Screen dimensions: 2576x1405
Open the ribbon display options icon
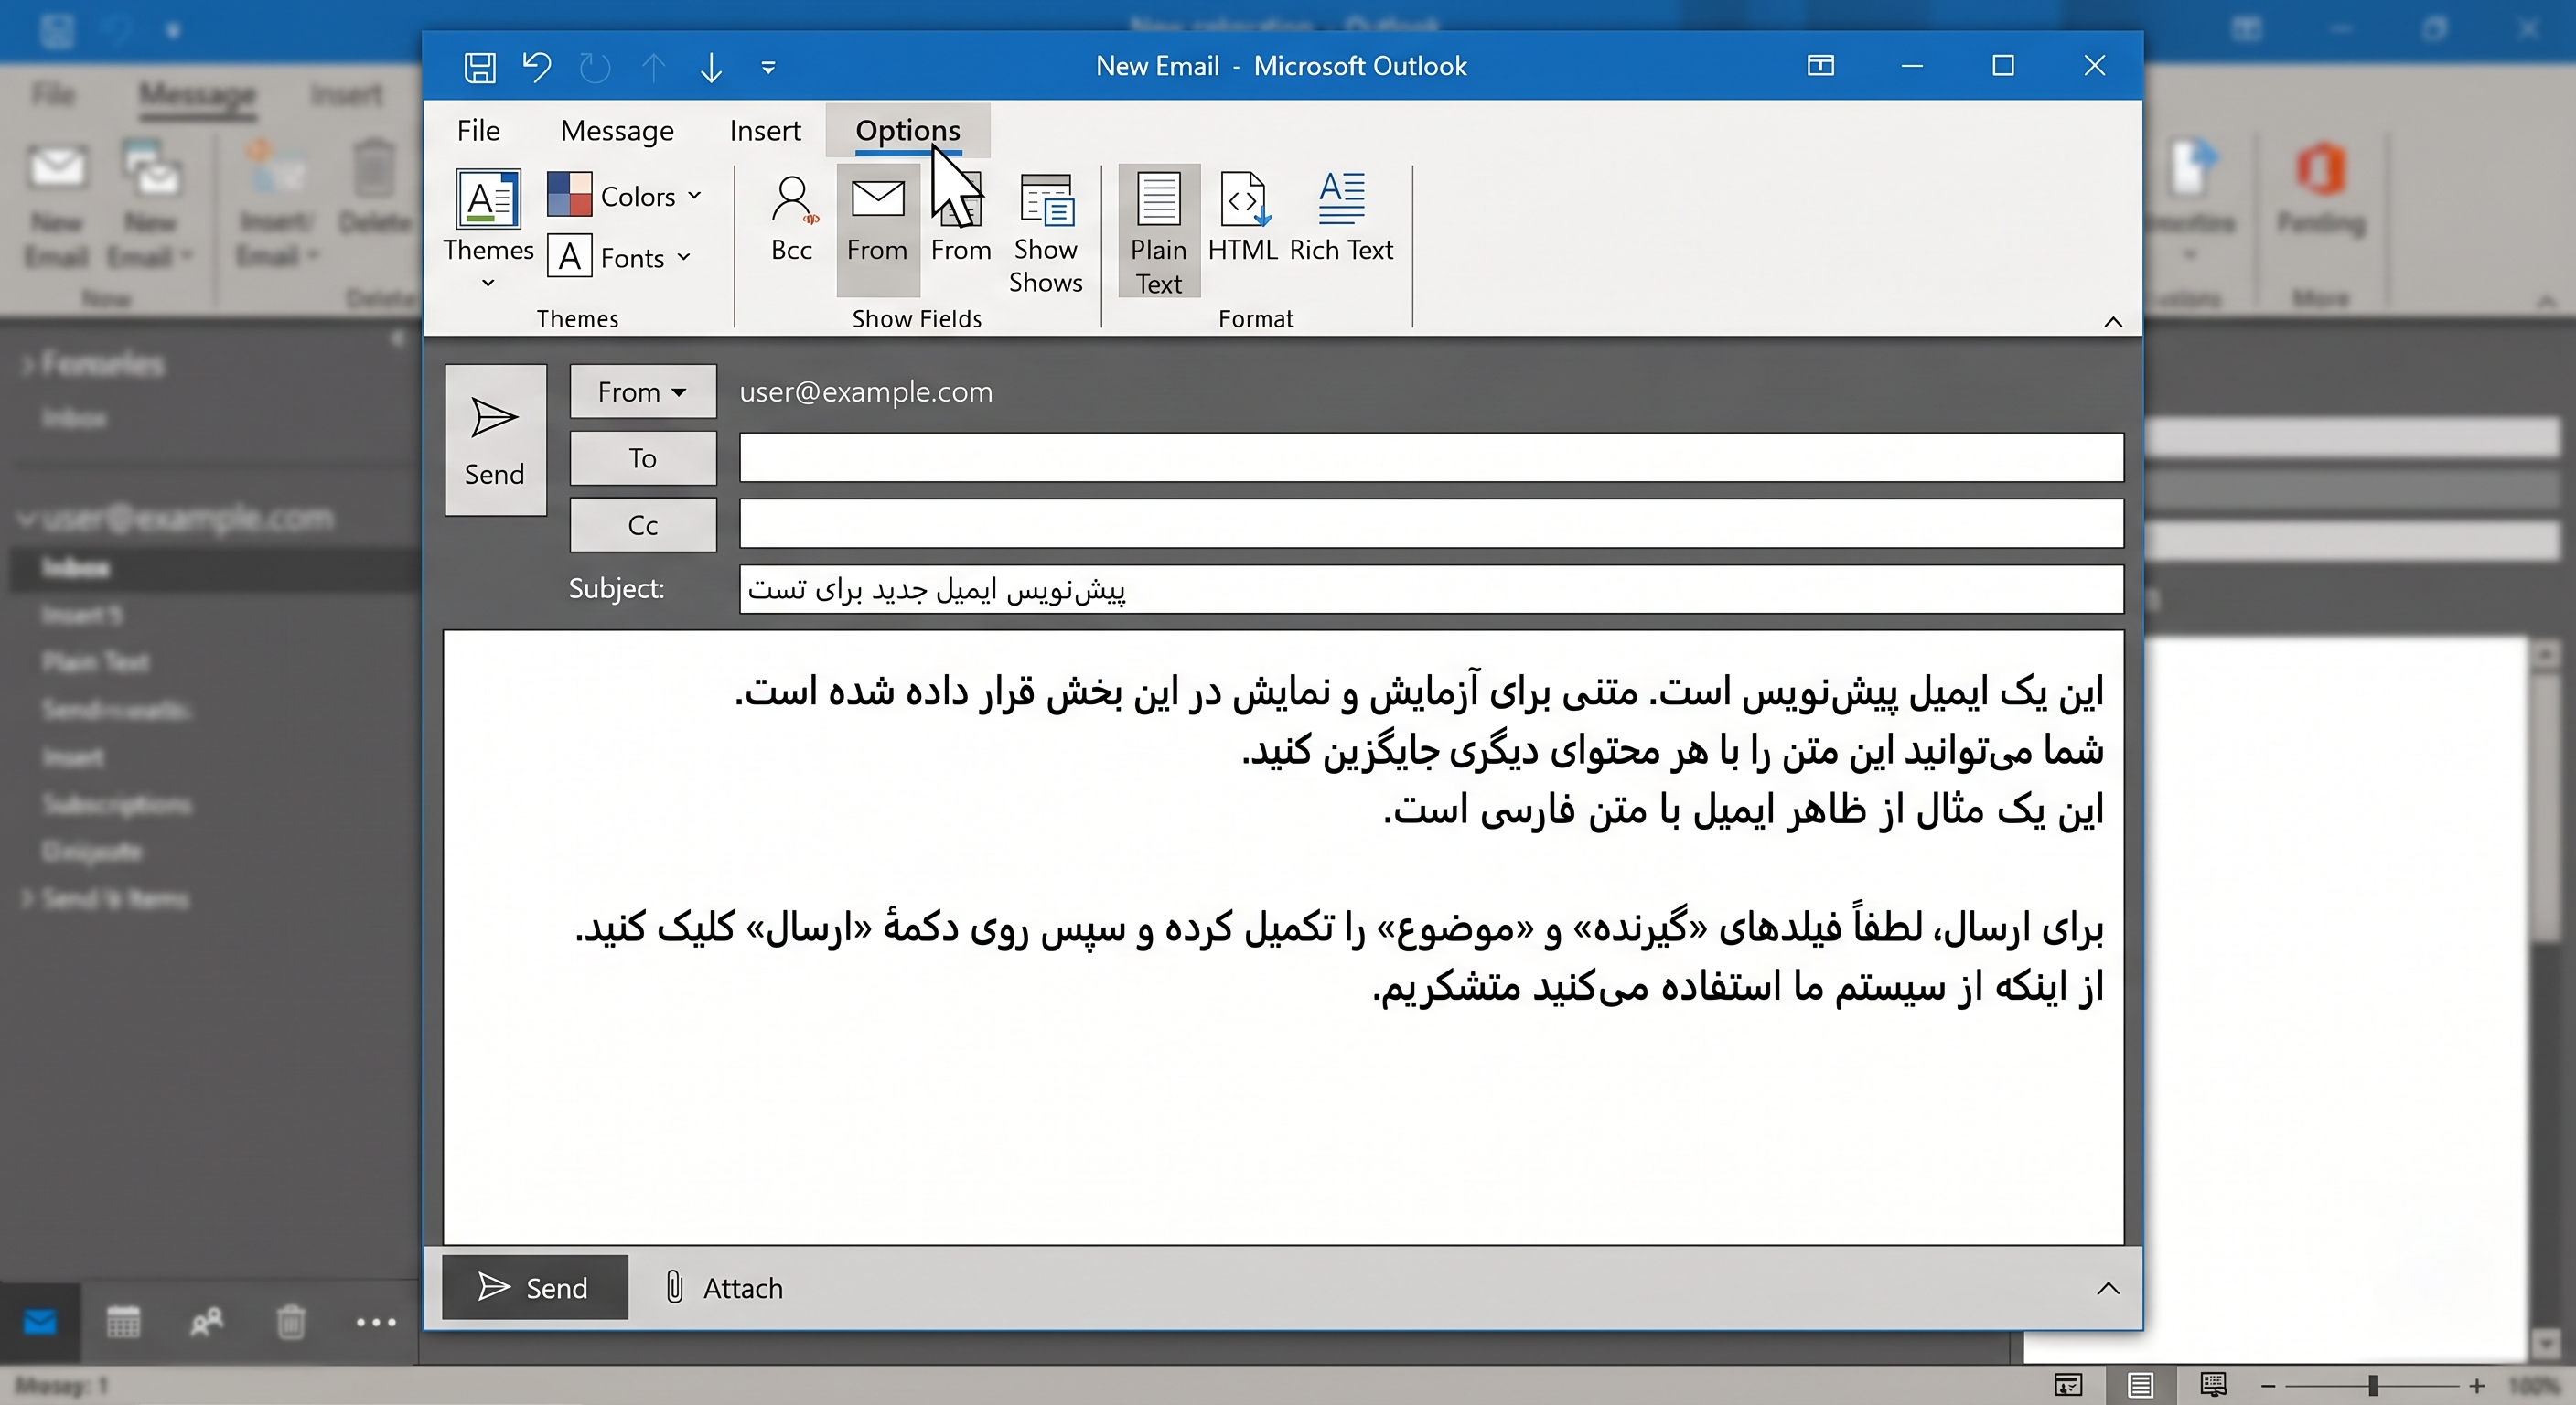click(x=1820, y=66)
